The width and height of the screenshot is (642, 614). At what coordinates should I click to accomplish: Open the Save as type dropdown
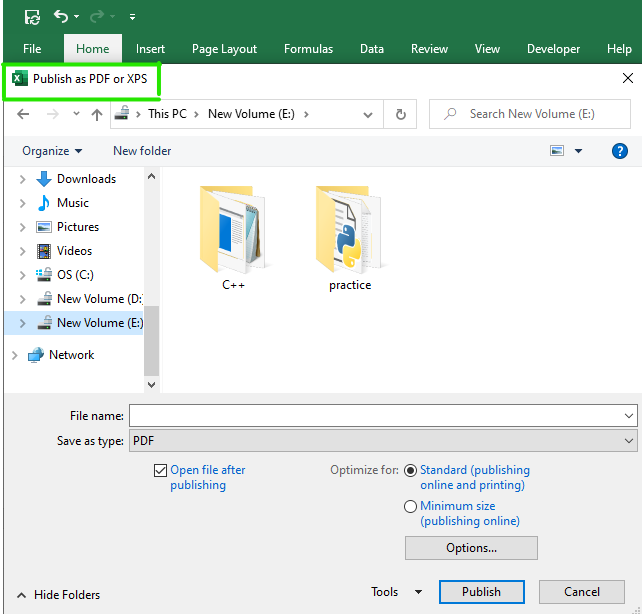[x=382, y=441]
